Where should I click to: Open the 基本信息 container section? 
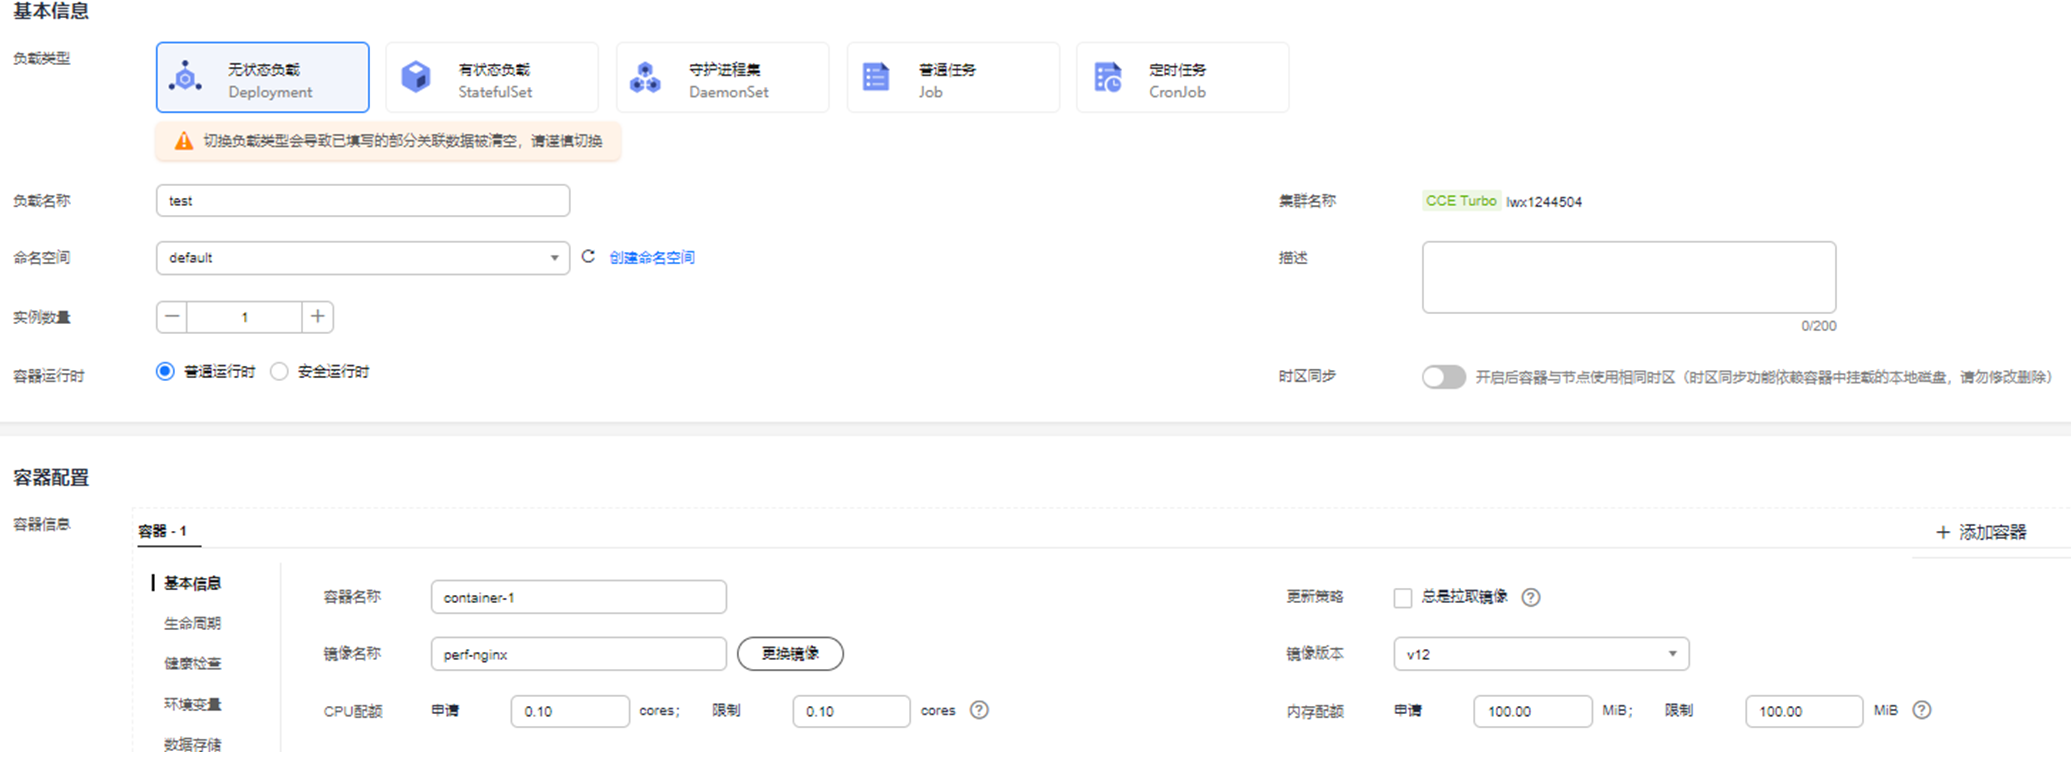coord(192,583)
